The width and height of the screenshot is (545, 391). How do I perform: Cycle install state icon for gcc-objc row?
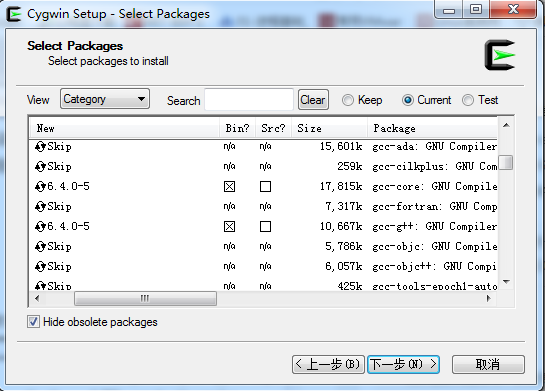tap(40, 247)
